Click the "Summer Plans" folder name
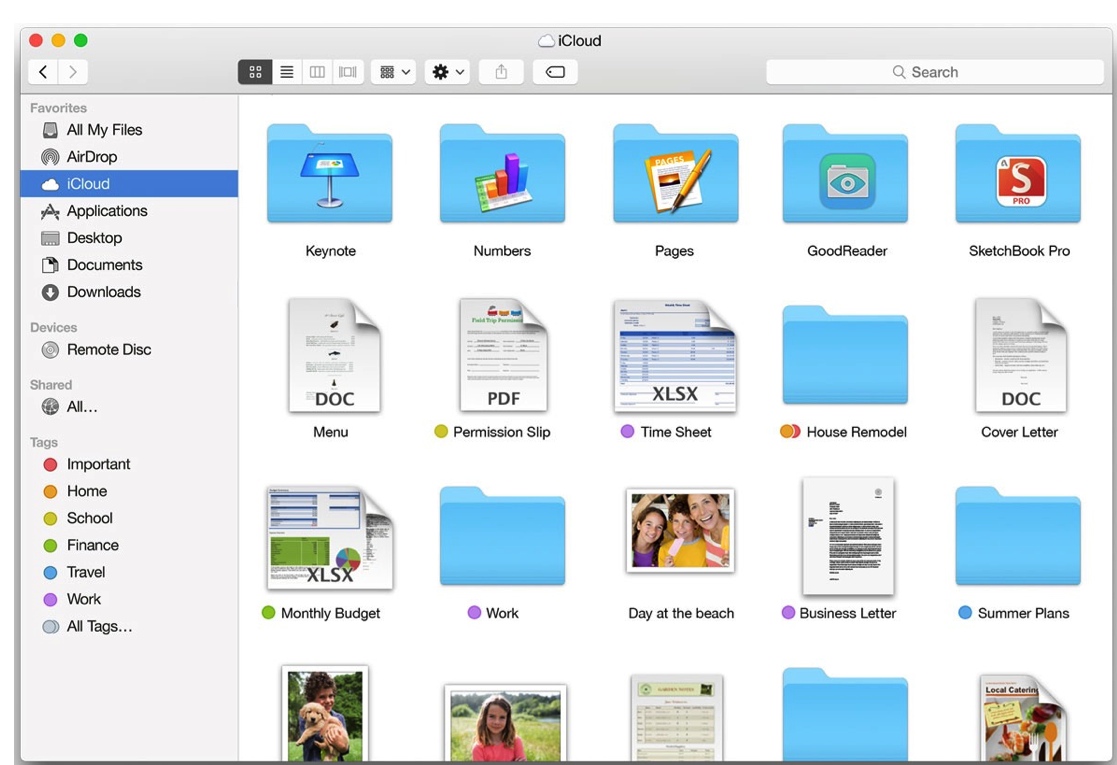Screen dimensions: 1117x765 pyautogui.click(x=1023, y=613)
